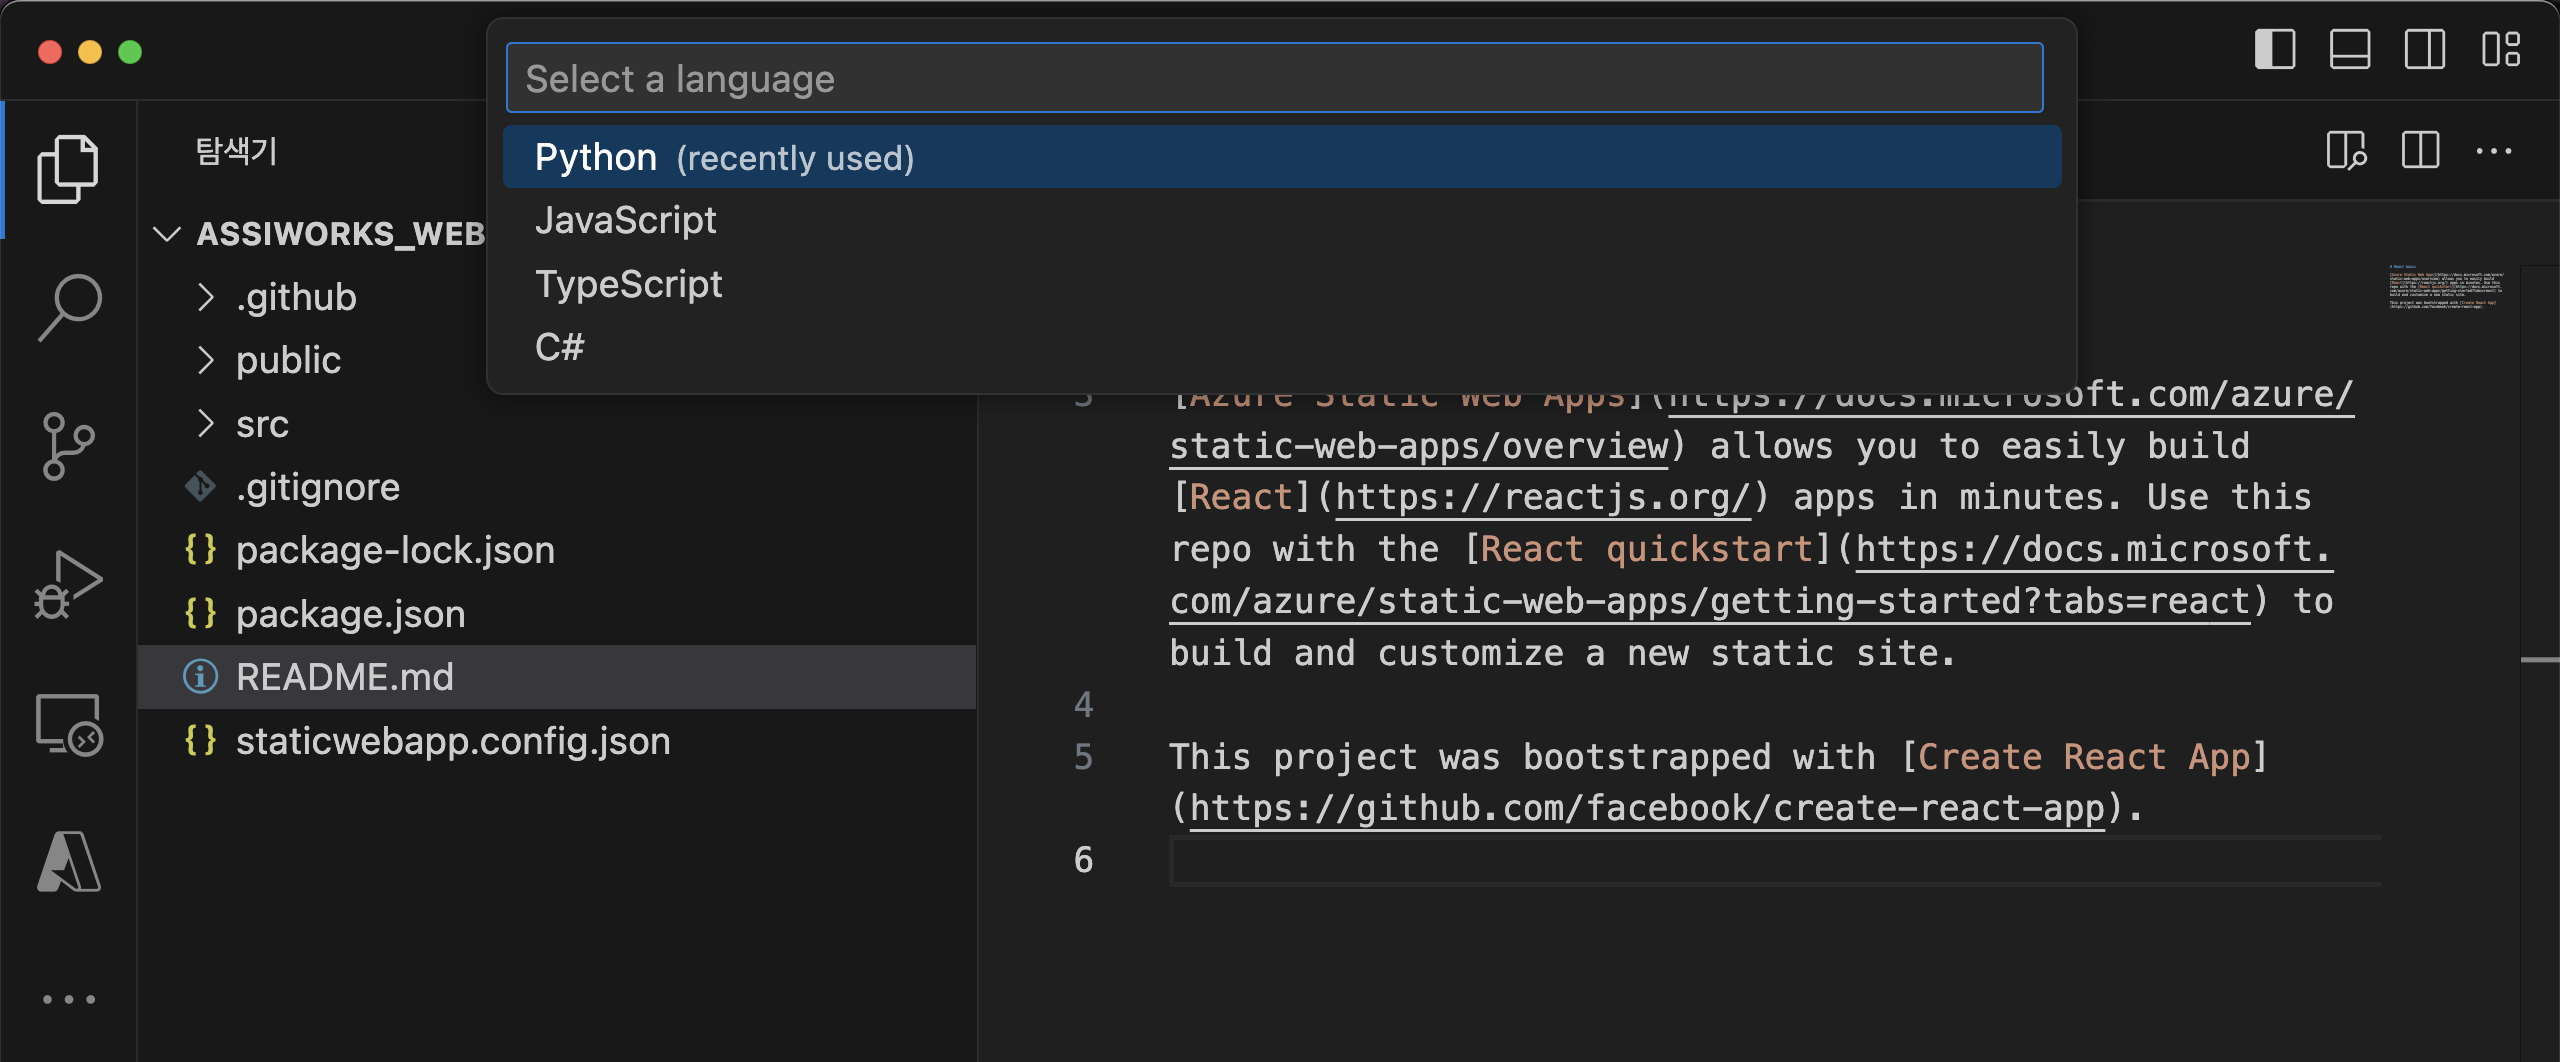
Task: Open the Azure extension view
Action: click(x=68, y=862)
